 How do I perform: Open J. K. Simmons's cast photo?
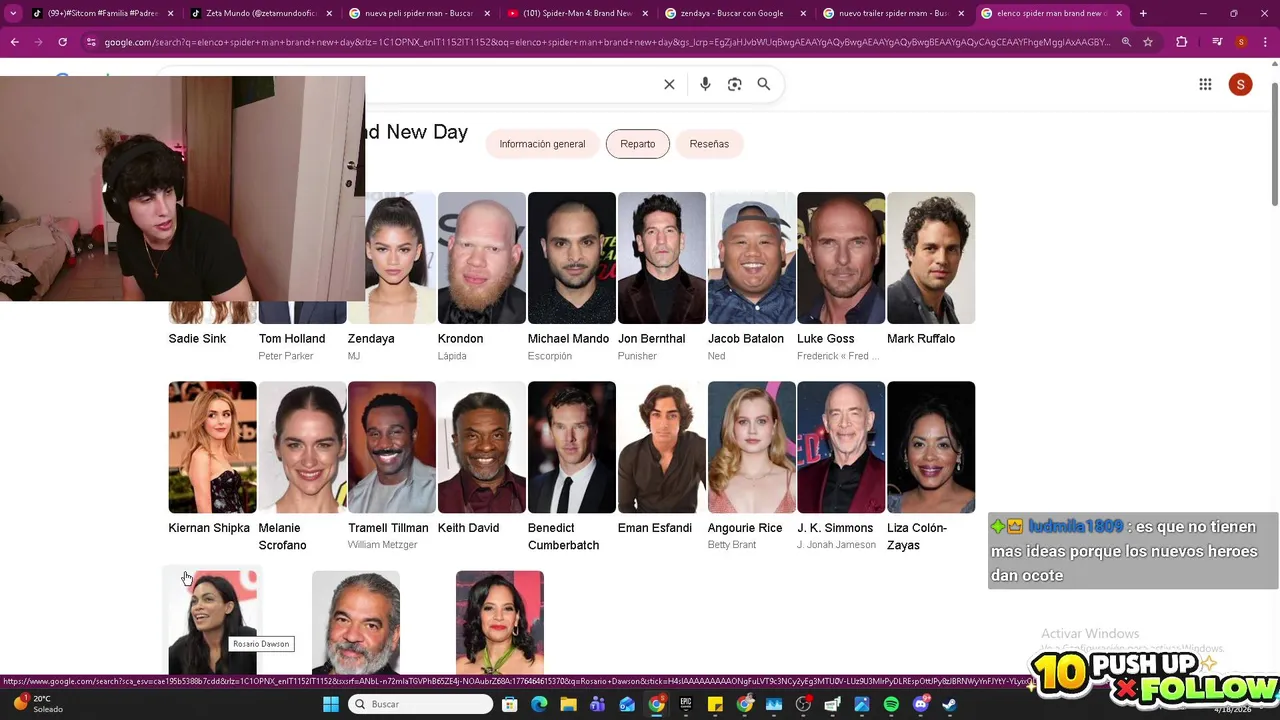(x=841, y=447)
